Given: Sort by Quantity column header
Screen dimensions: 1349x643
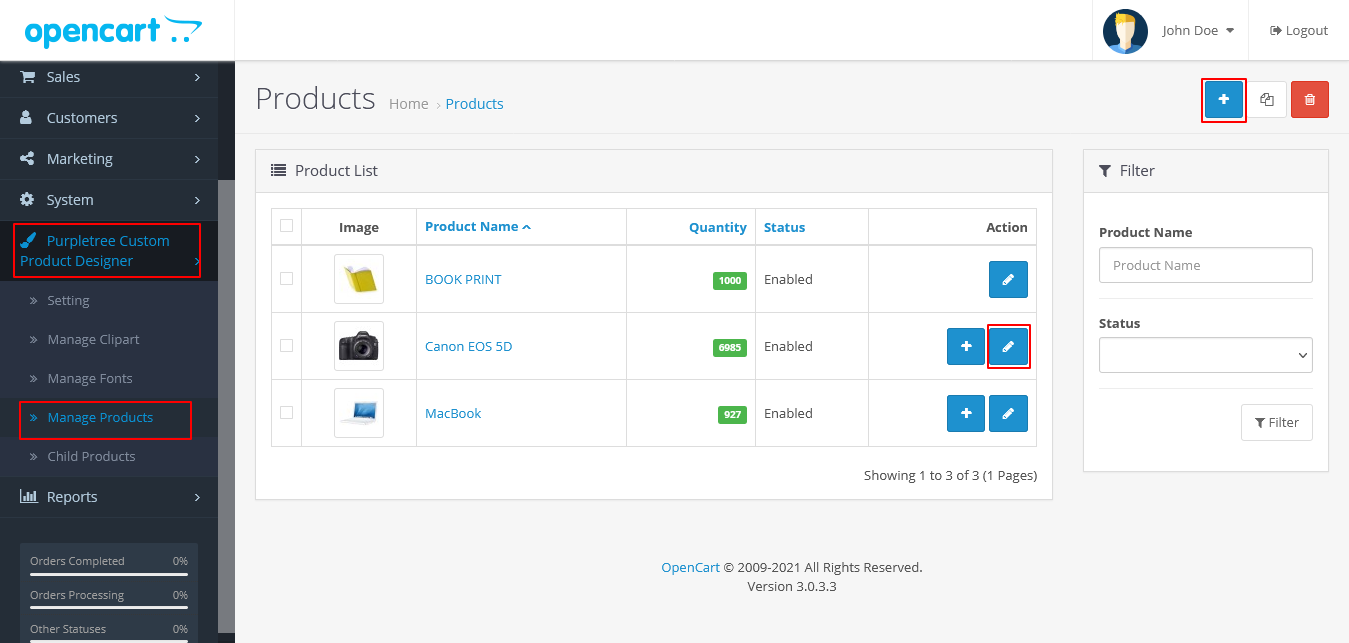Looking at the screenshot, I should pos(717,228).
